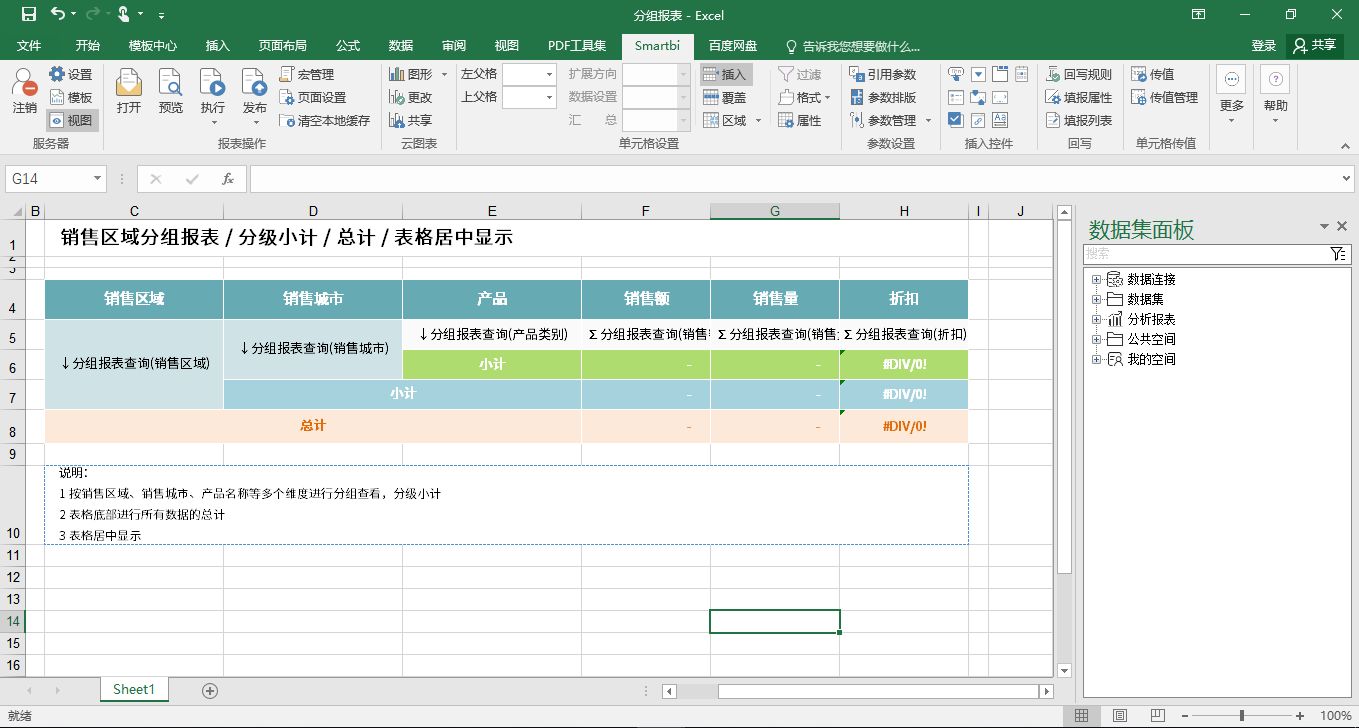Click the zoom slider in the status bar

[x=1241, y=716]
